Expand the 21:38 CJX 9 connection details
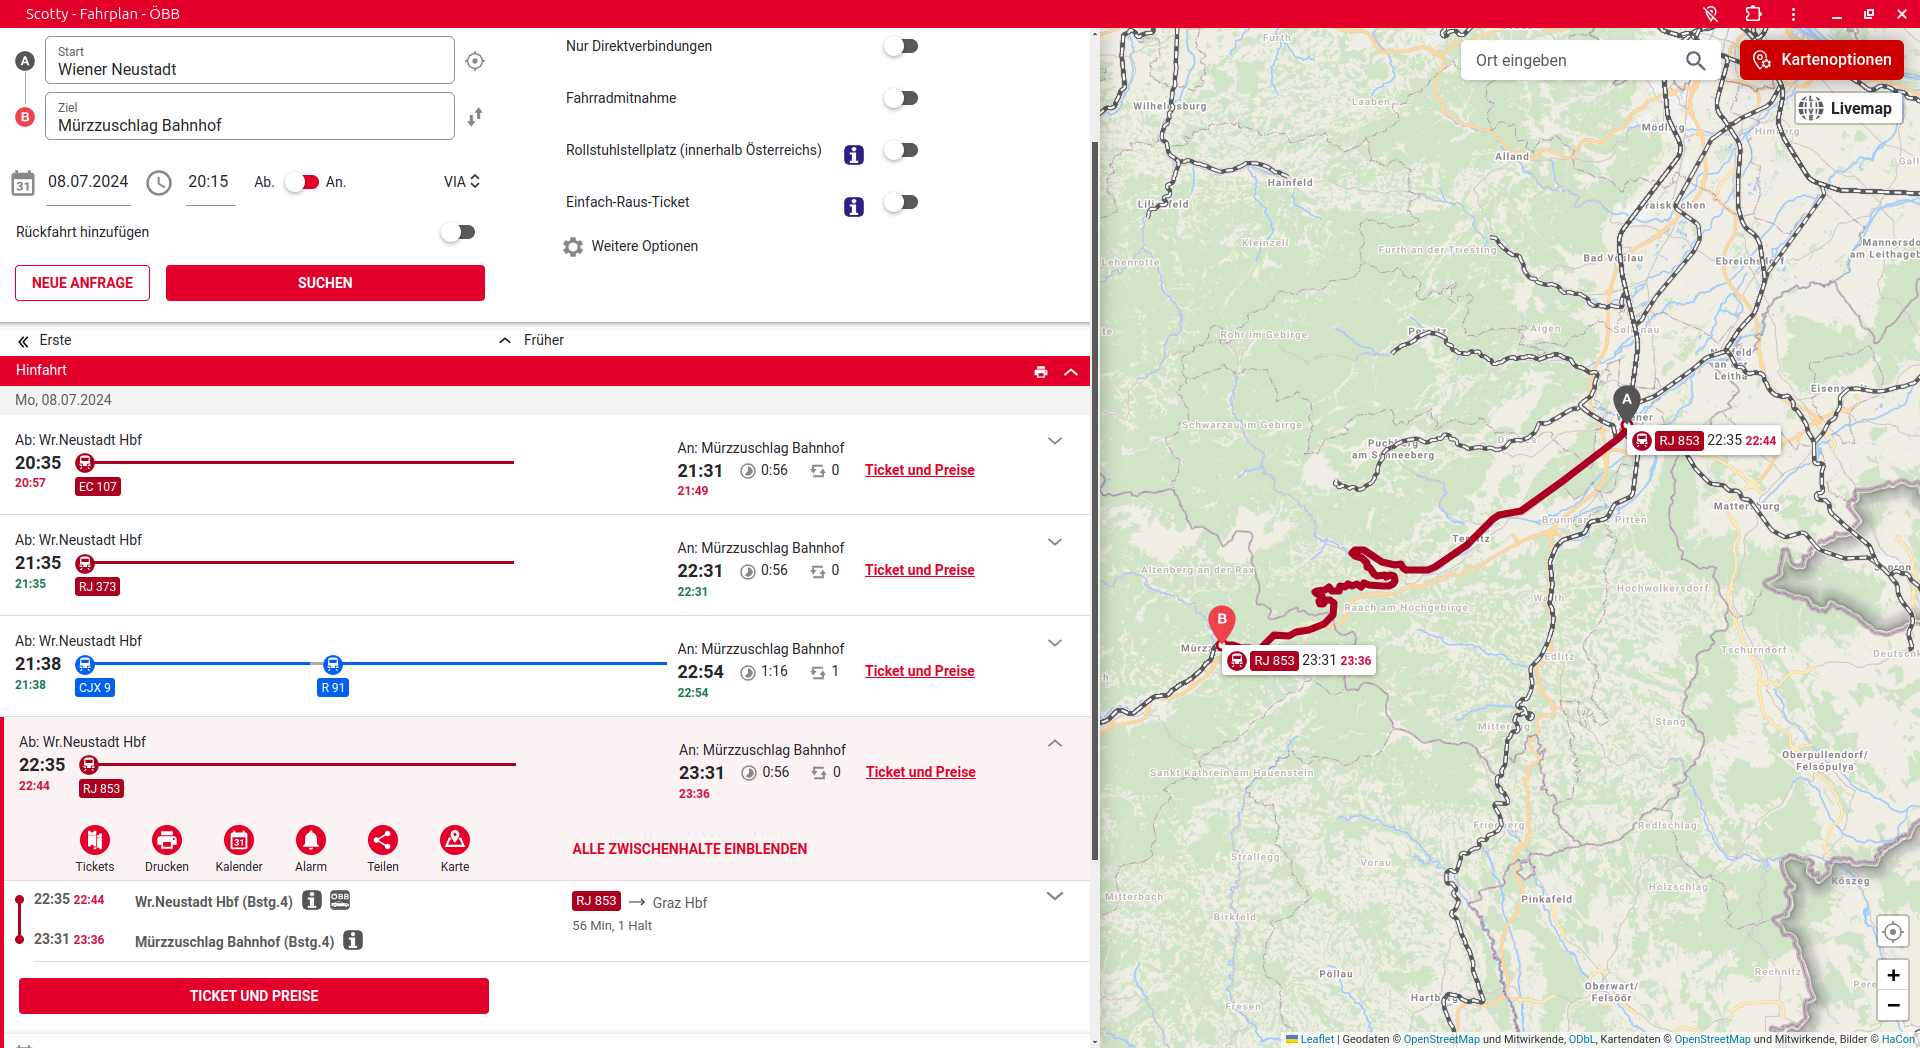1920x1048 pixels. pos(1054,643)
